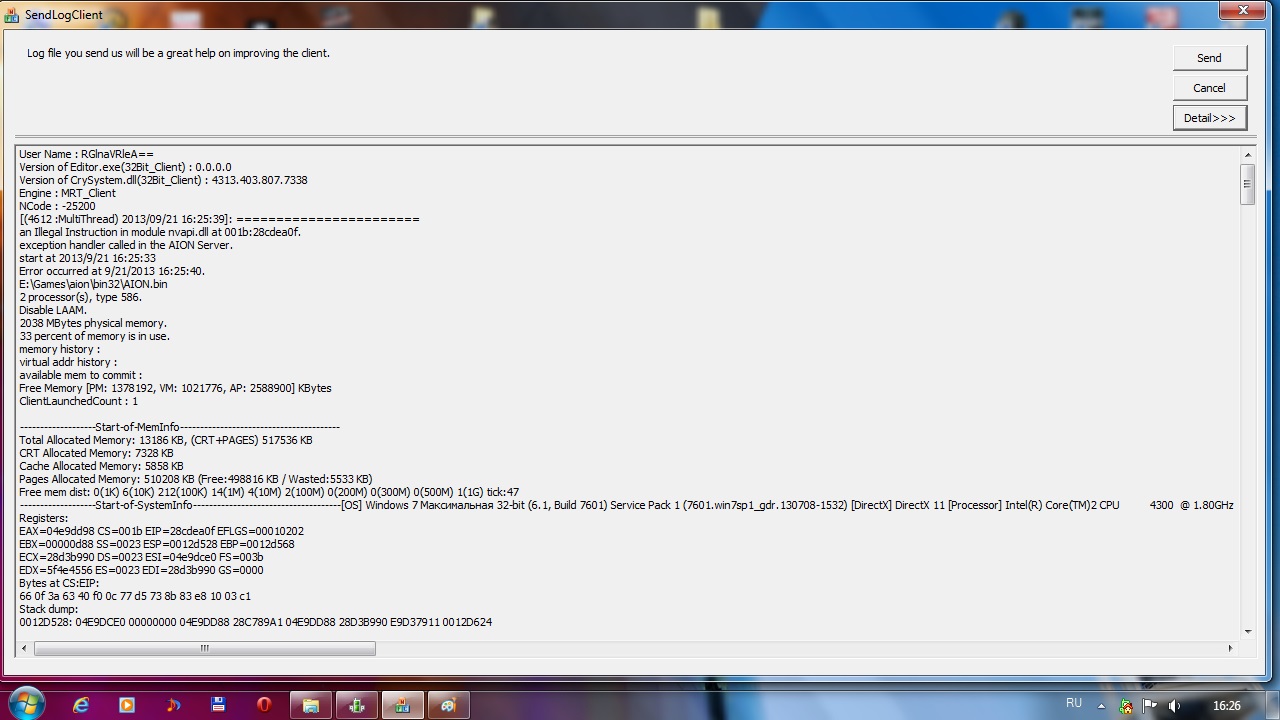Switch to the paint palette taskbar app
Viewport: 1280px width, 720px height.
pyautogui.click(x=449, y=705)
